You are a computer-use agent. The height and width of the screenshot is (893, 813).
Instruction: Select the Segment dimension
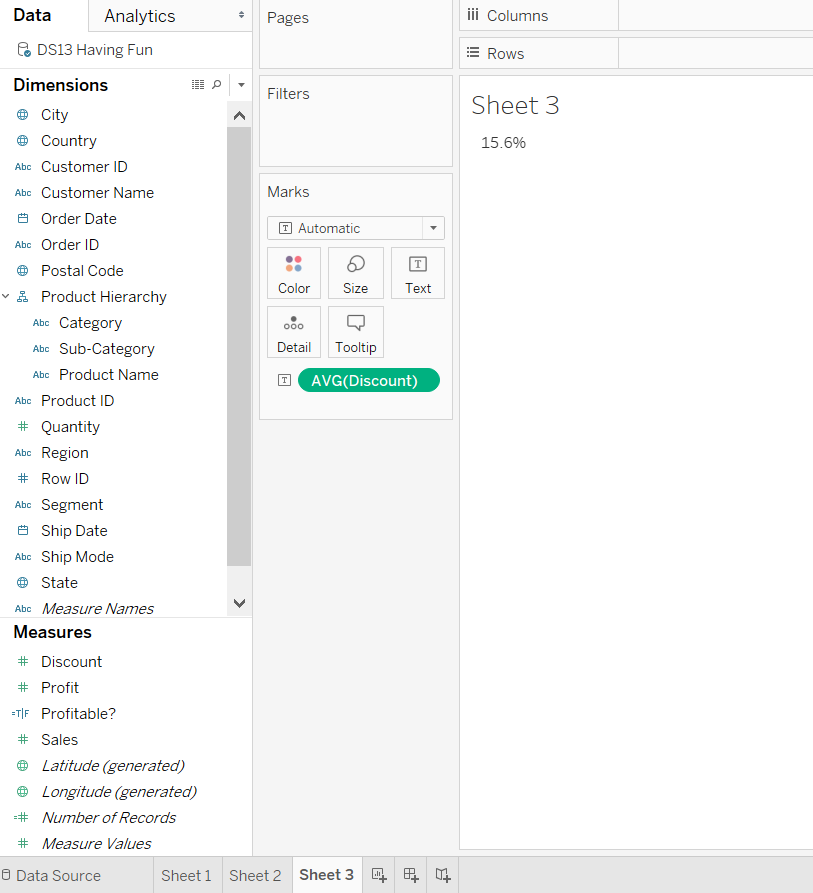pyautogui.click(x=72, y=505)
